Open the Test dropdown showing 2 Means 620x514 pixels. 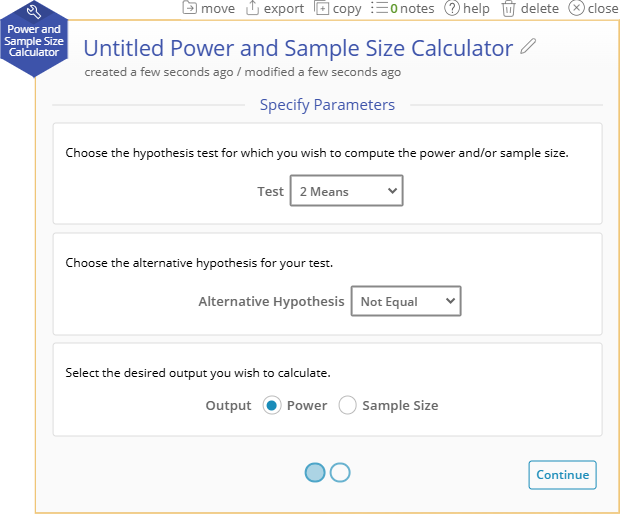(x=346, y=191)
